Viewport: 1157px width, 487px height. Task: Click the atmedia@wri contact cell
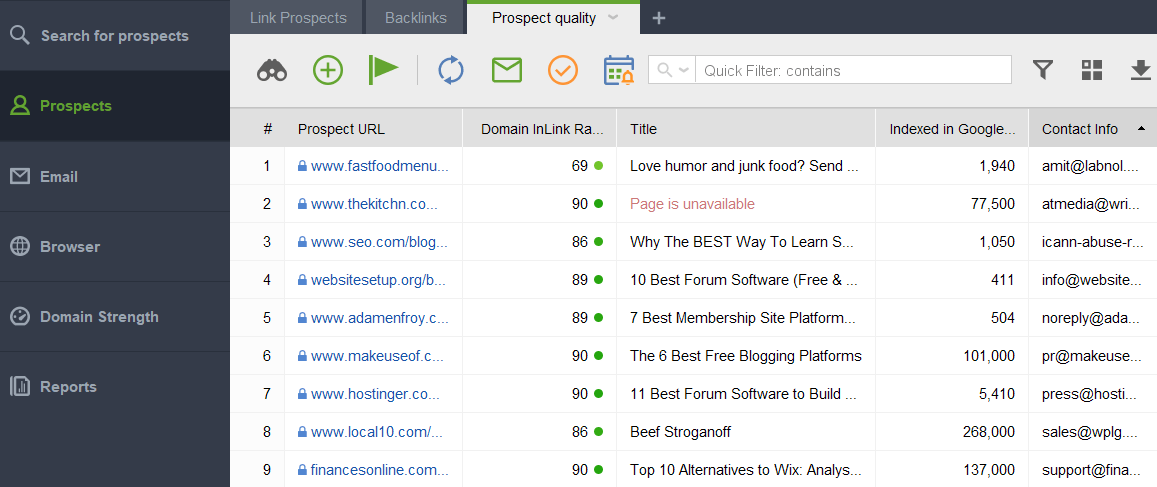(x=1093, y=204)
